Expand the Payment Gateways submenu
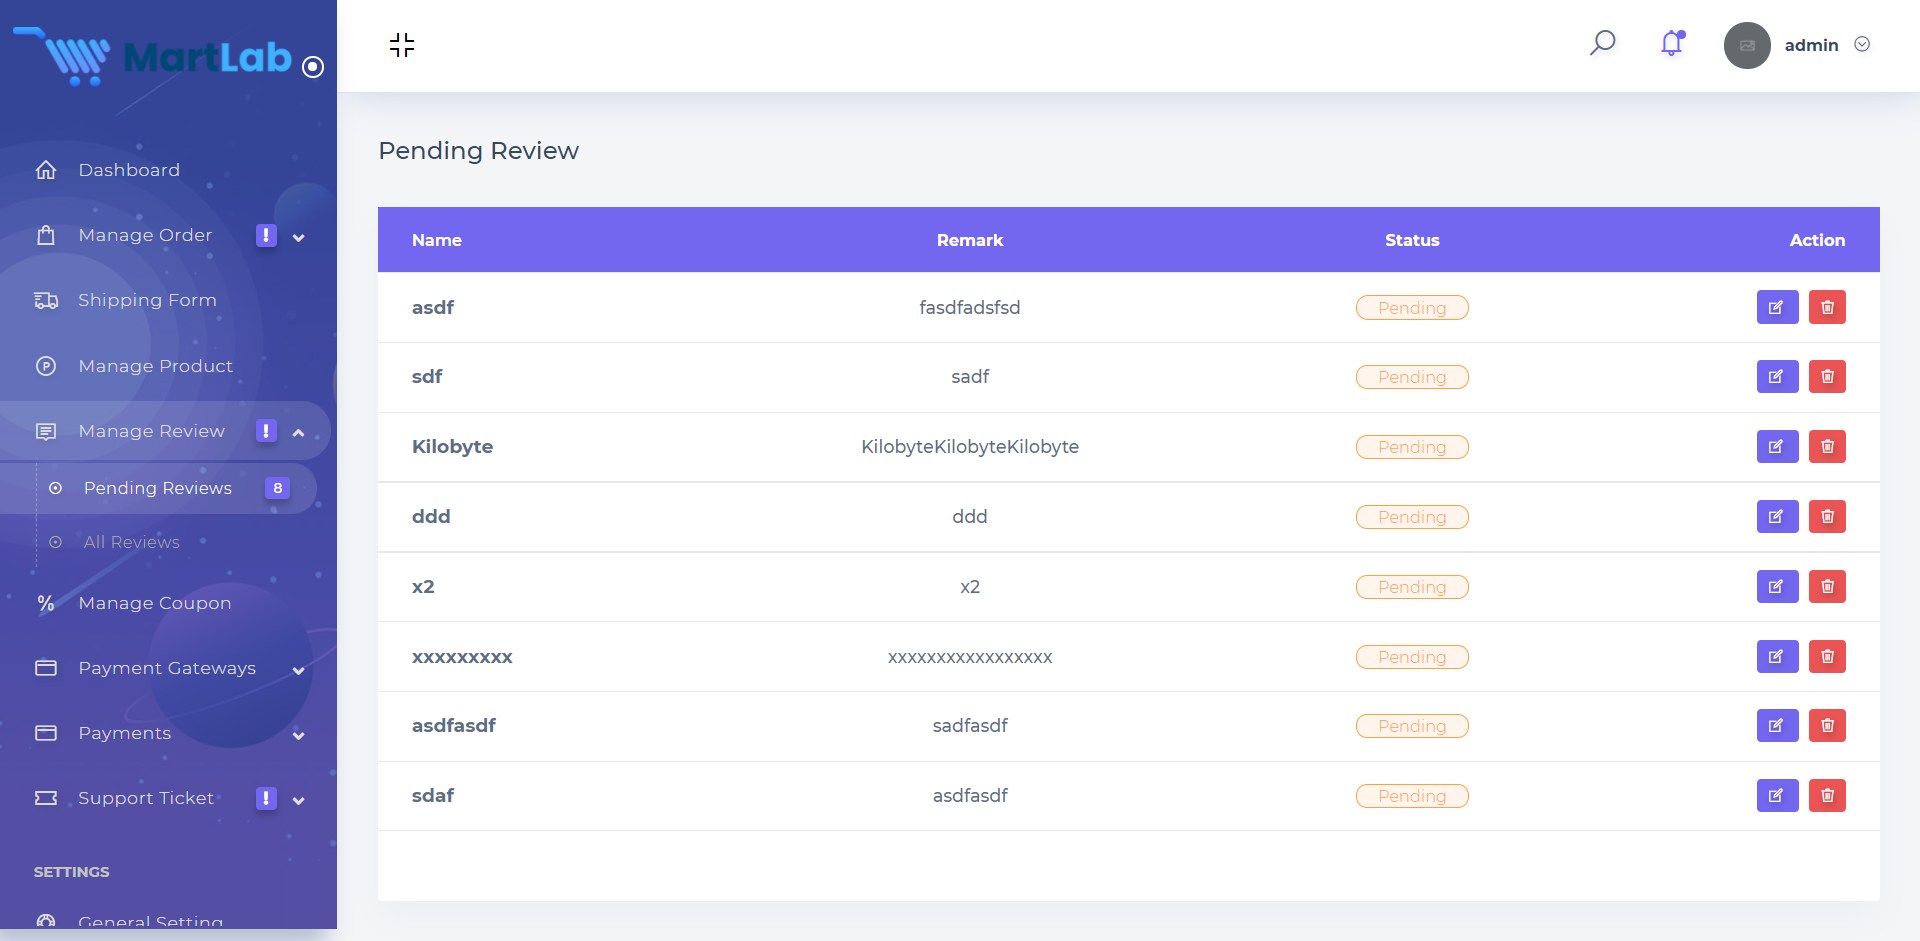Viewport: 1920px width, 941px height. pos(298,670)
